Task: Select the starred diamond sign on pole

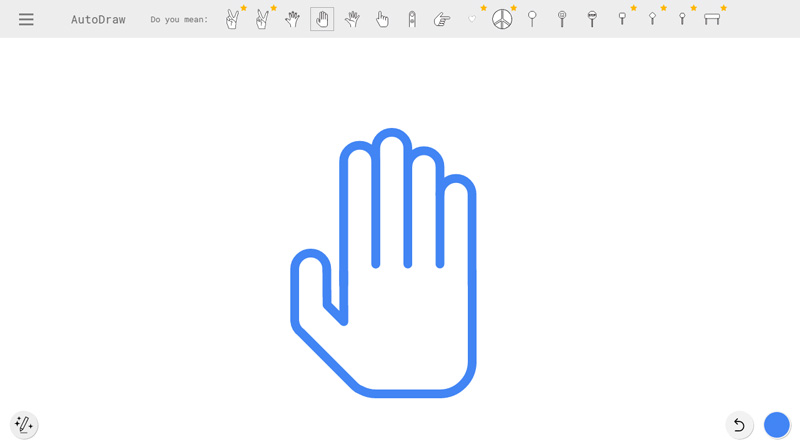Action: 652,19
